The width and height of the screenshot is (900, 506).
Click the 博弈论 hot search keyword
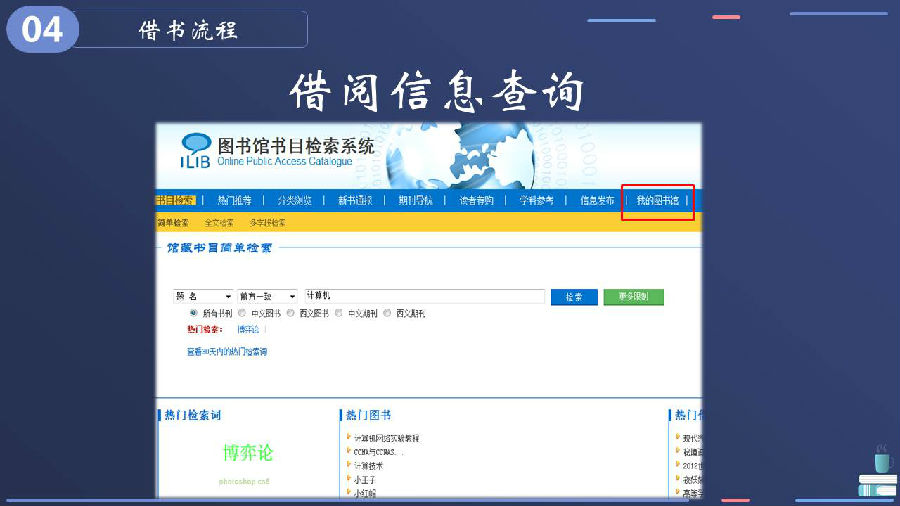tap(247, 453)
